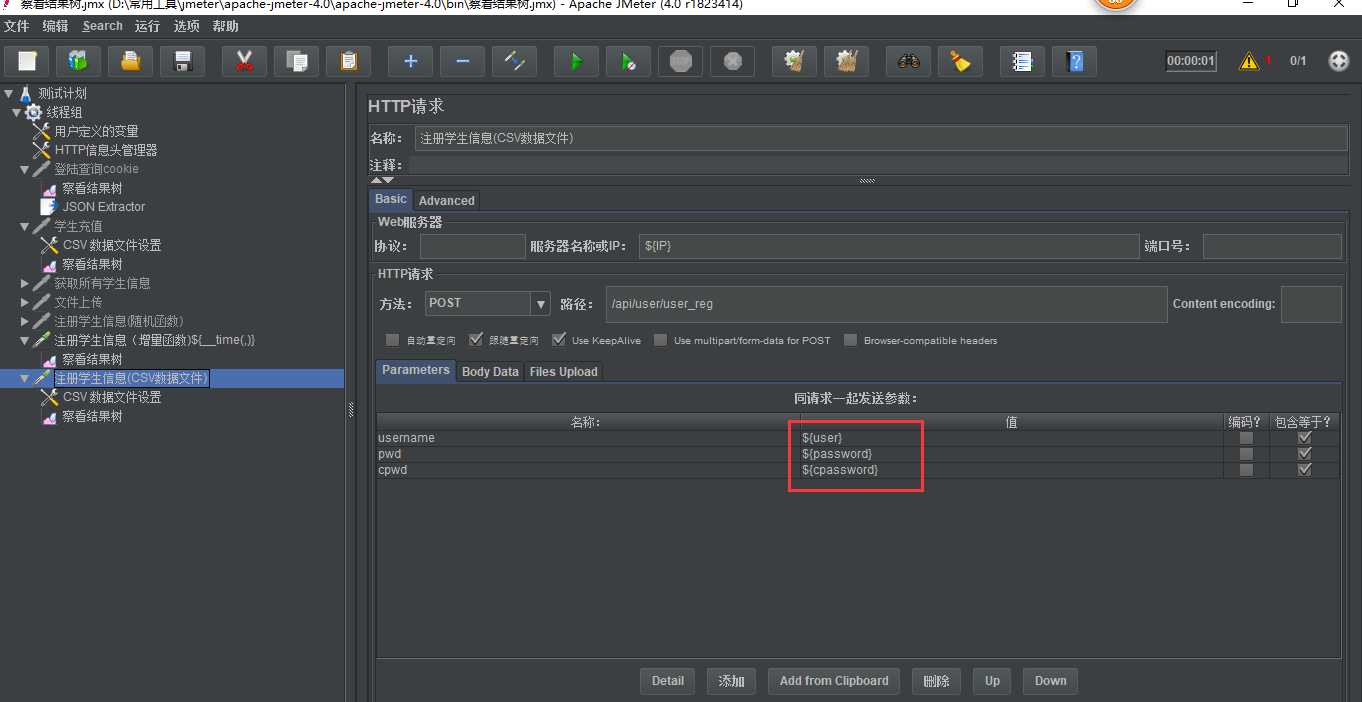Expand the 注册学生信息(随机函数) node

tap(25, 321)
